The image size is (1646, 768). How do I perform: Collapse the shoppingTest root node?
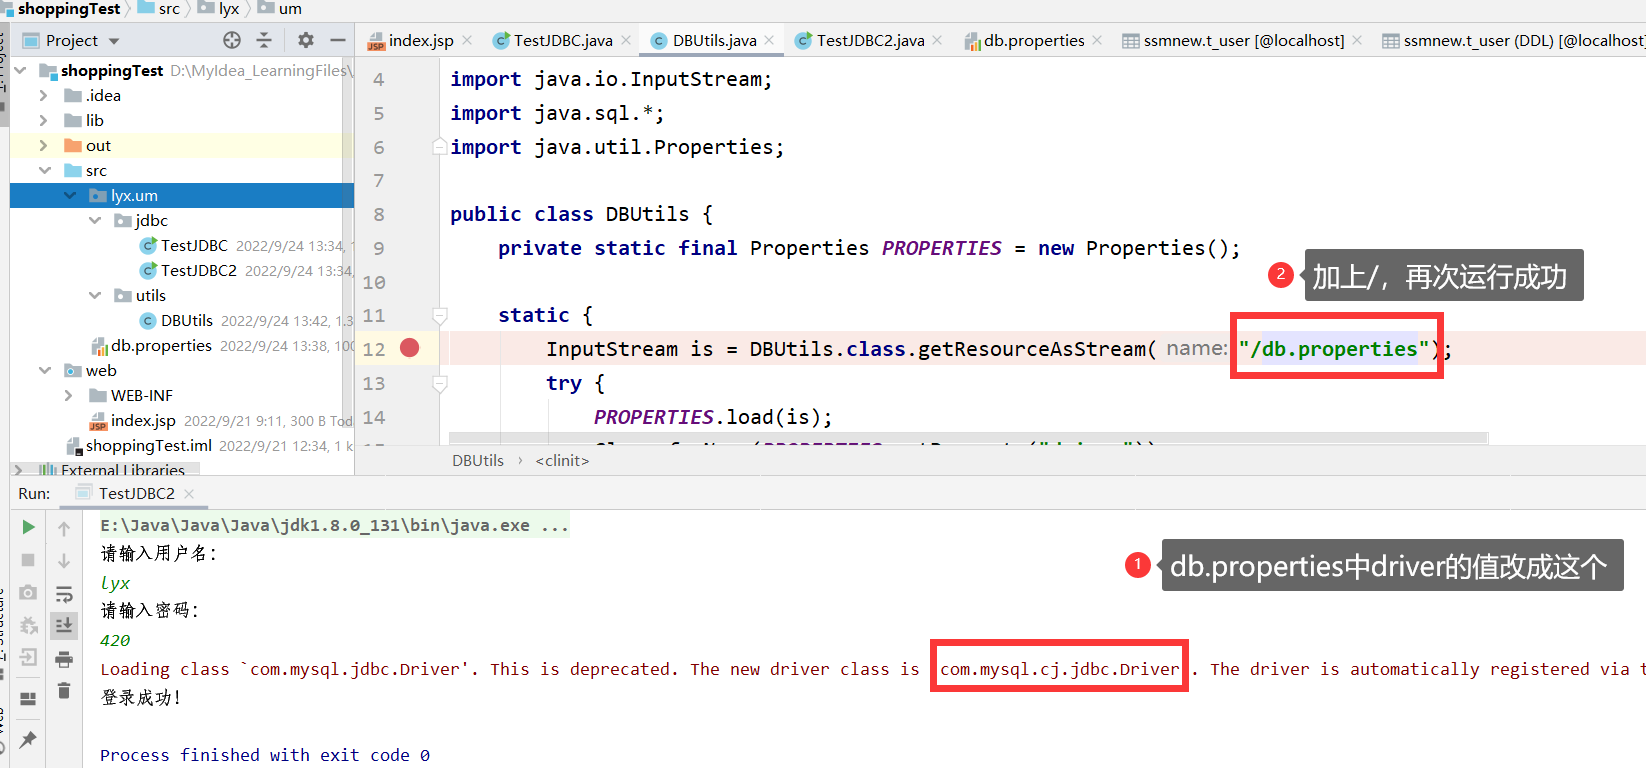[x=20, y=70]
